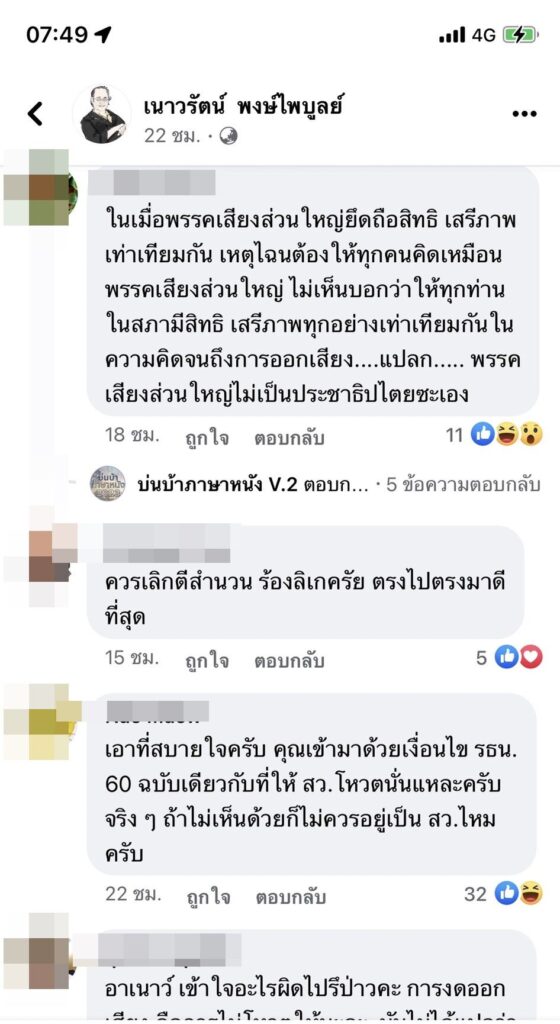View the 11 reactions on first comment
The width and height of the screenshot is (560, 1024).
coord(495,435)
